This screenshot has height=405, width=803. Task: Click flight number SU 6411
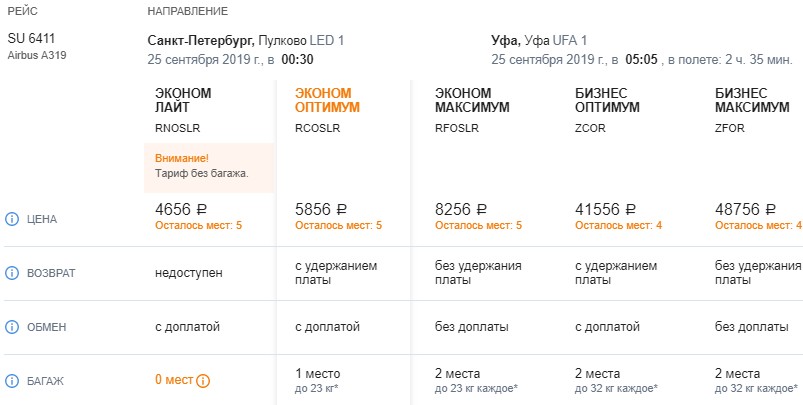(x=33, y=39)
